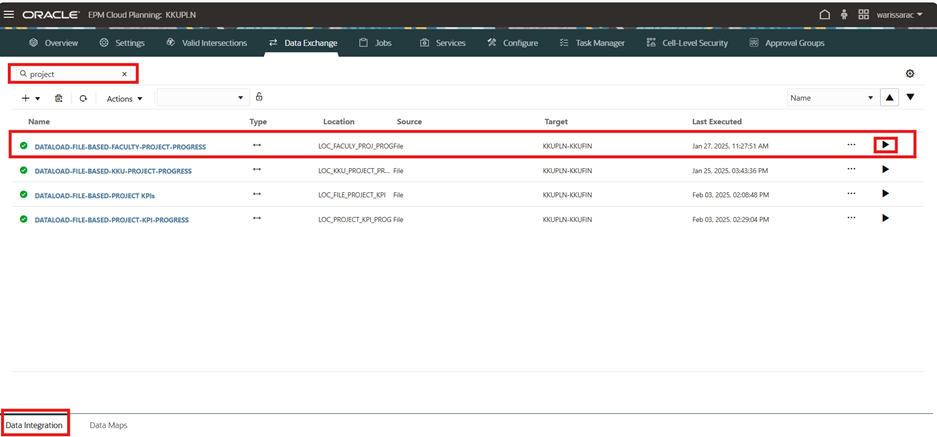The height and width of the screenshot is (437, 937).
Task: Click the type icon in FACULTY-PROJECT-PROGRESS row
Action: click(x=257, y=145)
